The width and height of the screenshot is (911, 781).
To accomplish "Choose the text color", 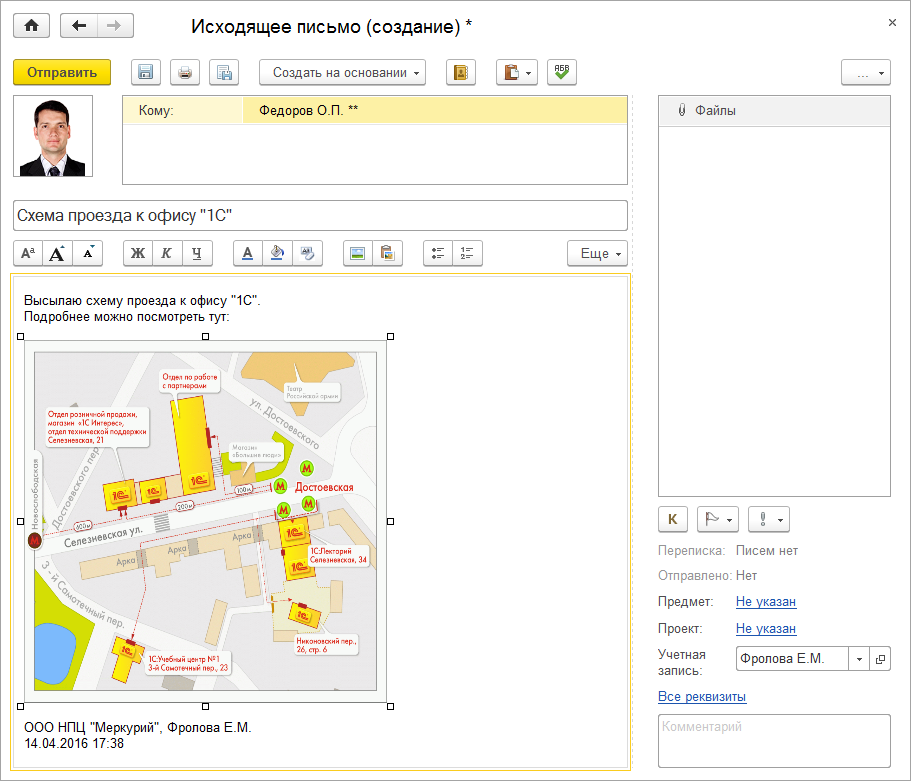I will pos(248,253).
